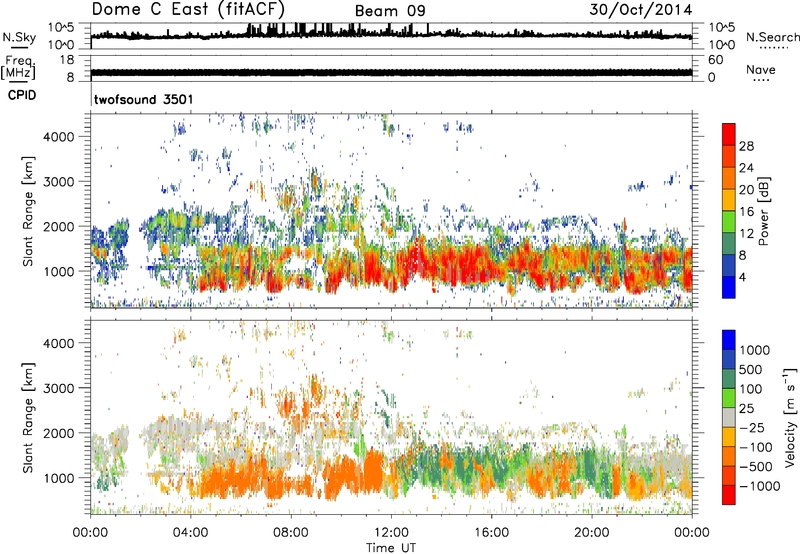800x554 pixels.
Task: Click the "Time UT" axis title
Action: pyautogui.click(x=391, y=548)
